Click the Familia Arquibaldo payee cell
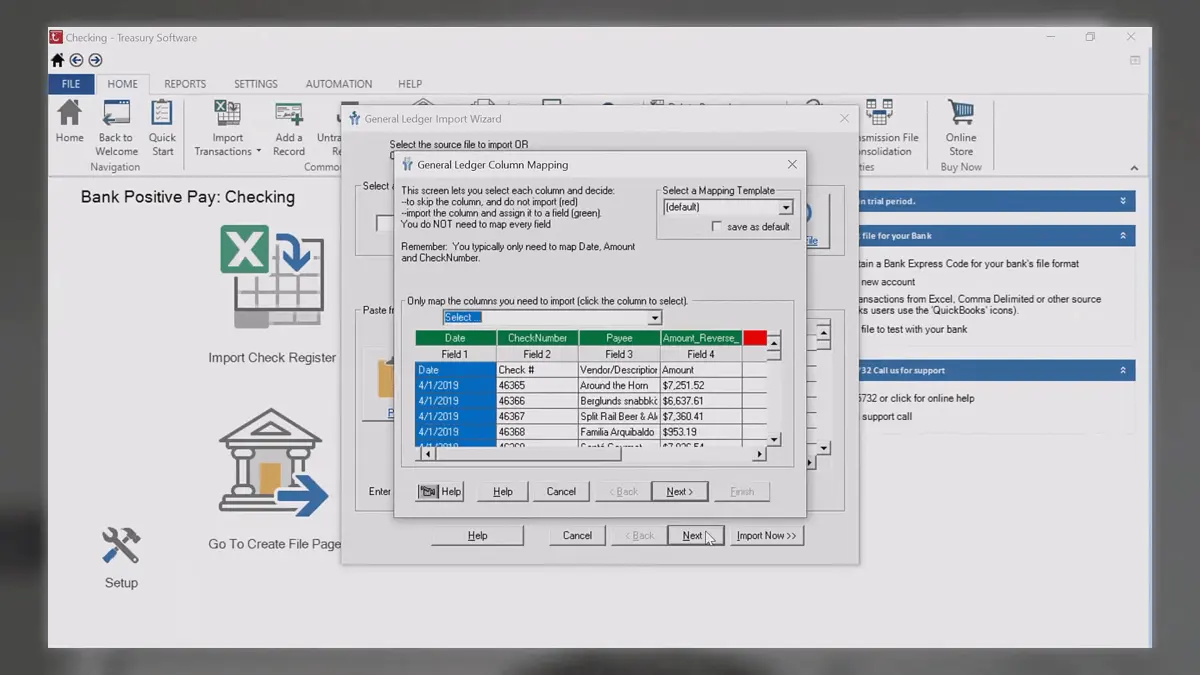Viewport: 1200px width, 675px height. click(x=619, y=432)
